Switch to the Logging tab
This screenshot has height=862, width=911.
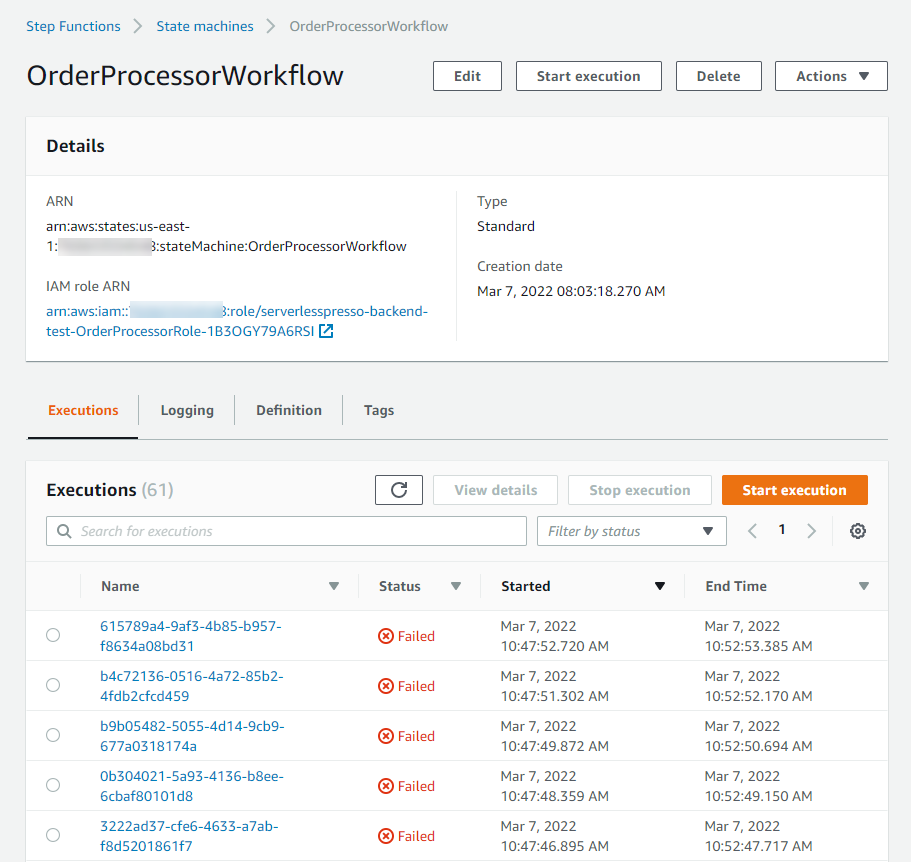[x=187, y=410]
